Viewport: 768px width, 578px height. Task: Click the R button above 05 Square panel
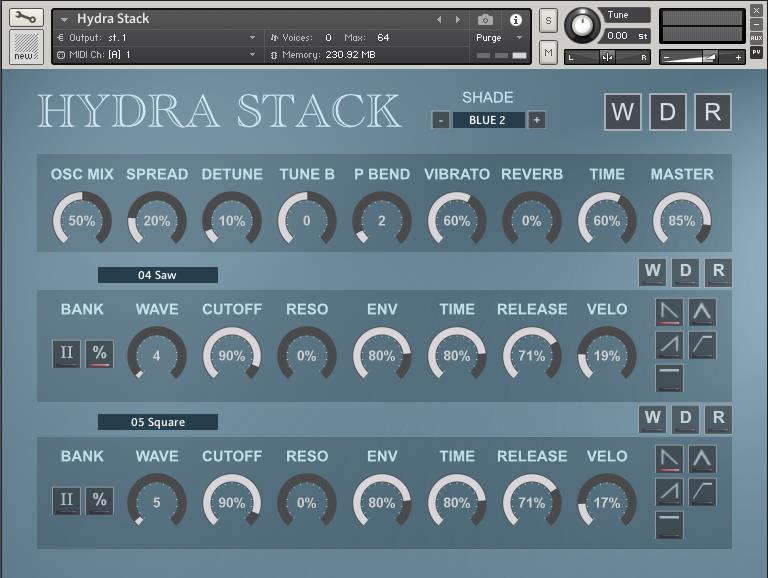(719, 419)
